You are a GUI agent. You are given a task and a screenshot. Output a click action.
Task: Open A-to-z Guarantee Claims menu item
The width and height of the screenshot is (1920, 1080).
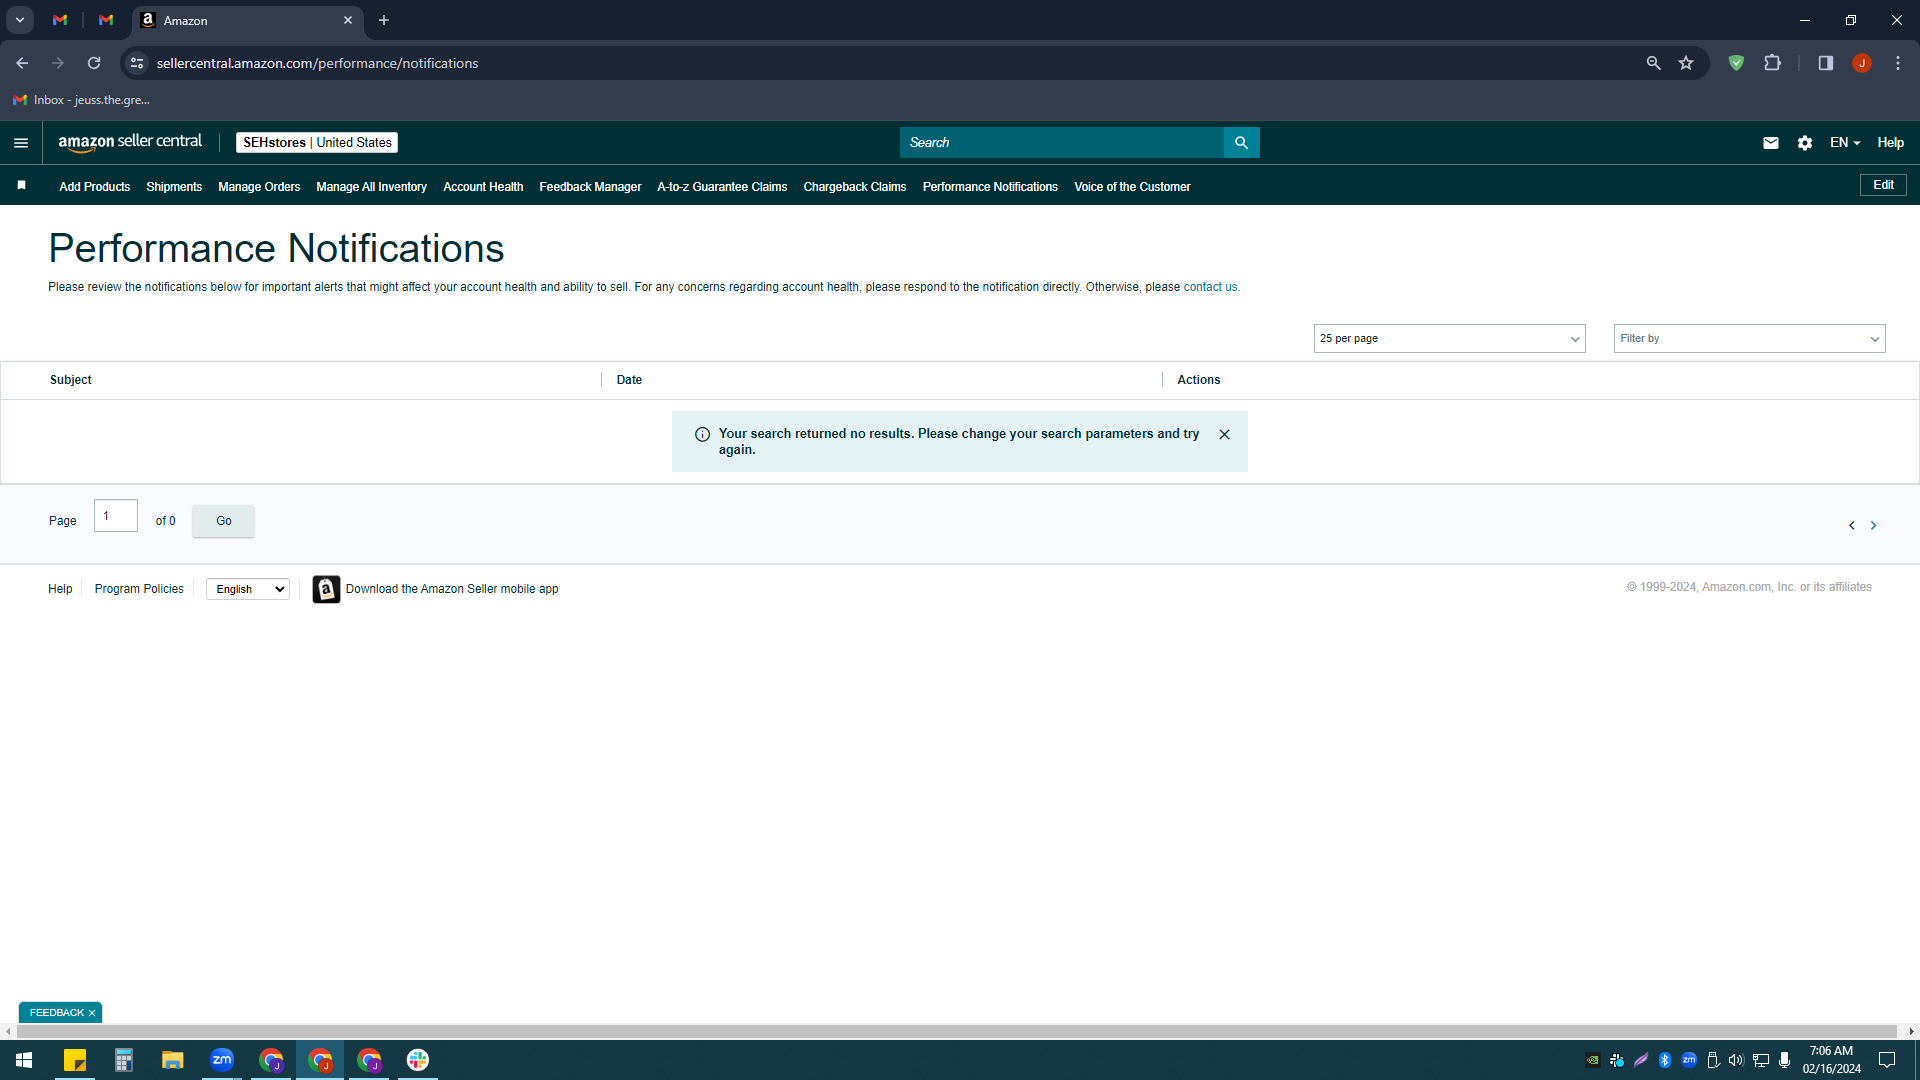point(722,187)
